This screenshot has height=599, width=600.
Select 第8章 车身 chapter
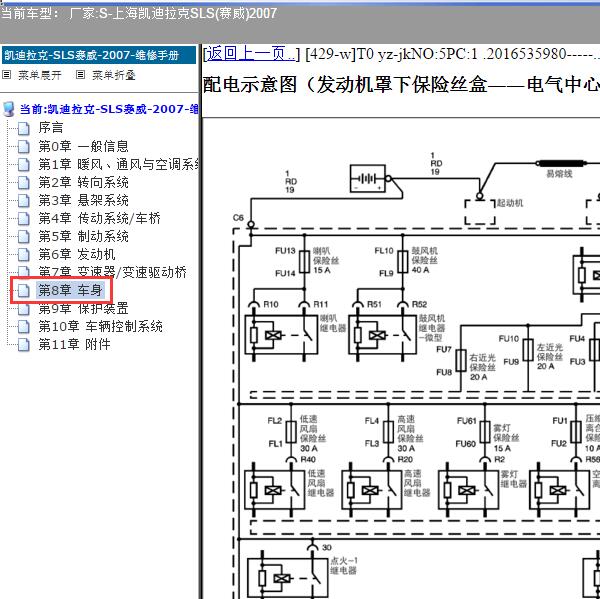pos(70,290)
